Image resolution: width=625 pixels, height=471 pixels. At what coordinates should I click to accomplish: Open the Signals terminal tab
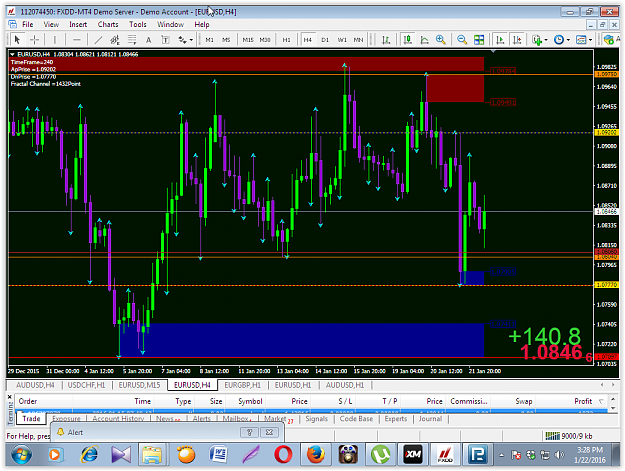pyautogui.click(x=316, y=418)
